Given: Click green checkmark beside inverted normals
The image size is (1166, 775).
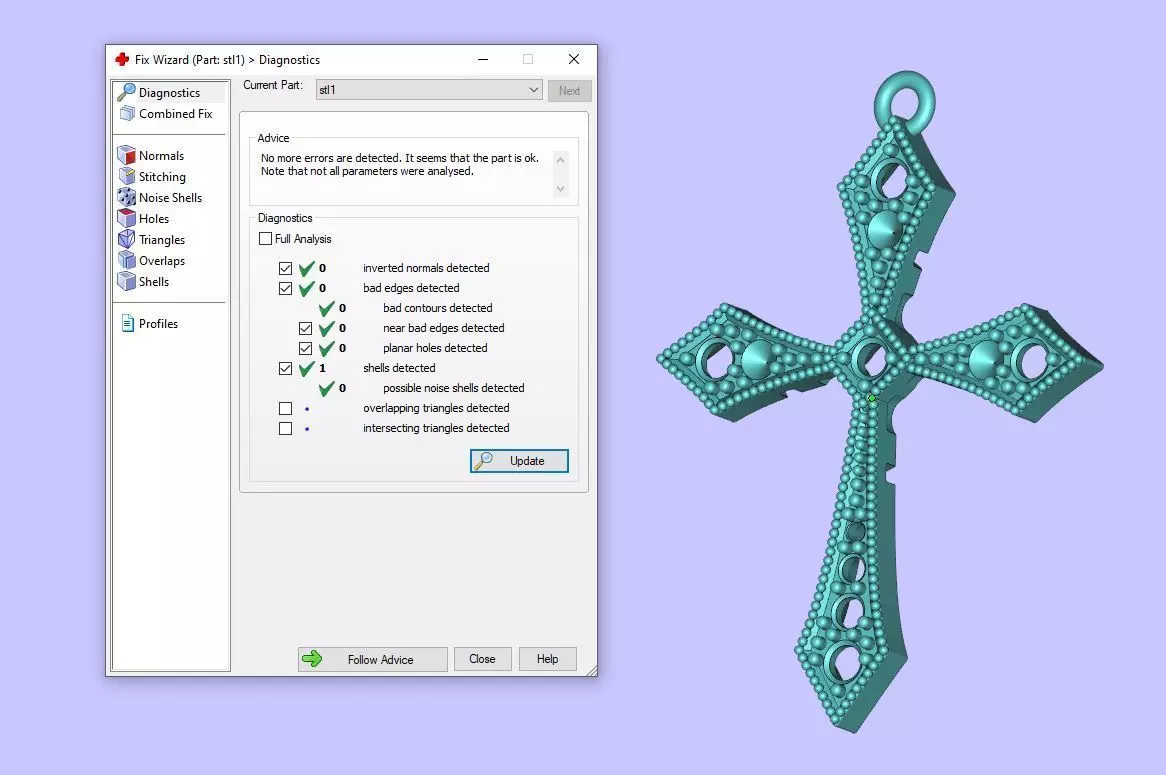Looking at the screenshot, I should (x=306, y=268).
